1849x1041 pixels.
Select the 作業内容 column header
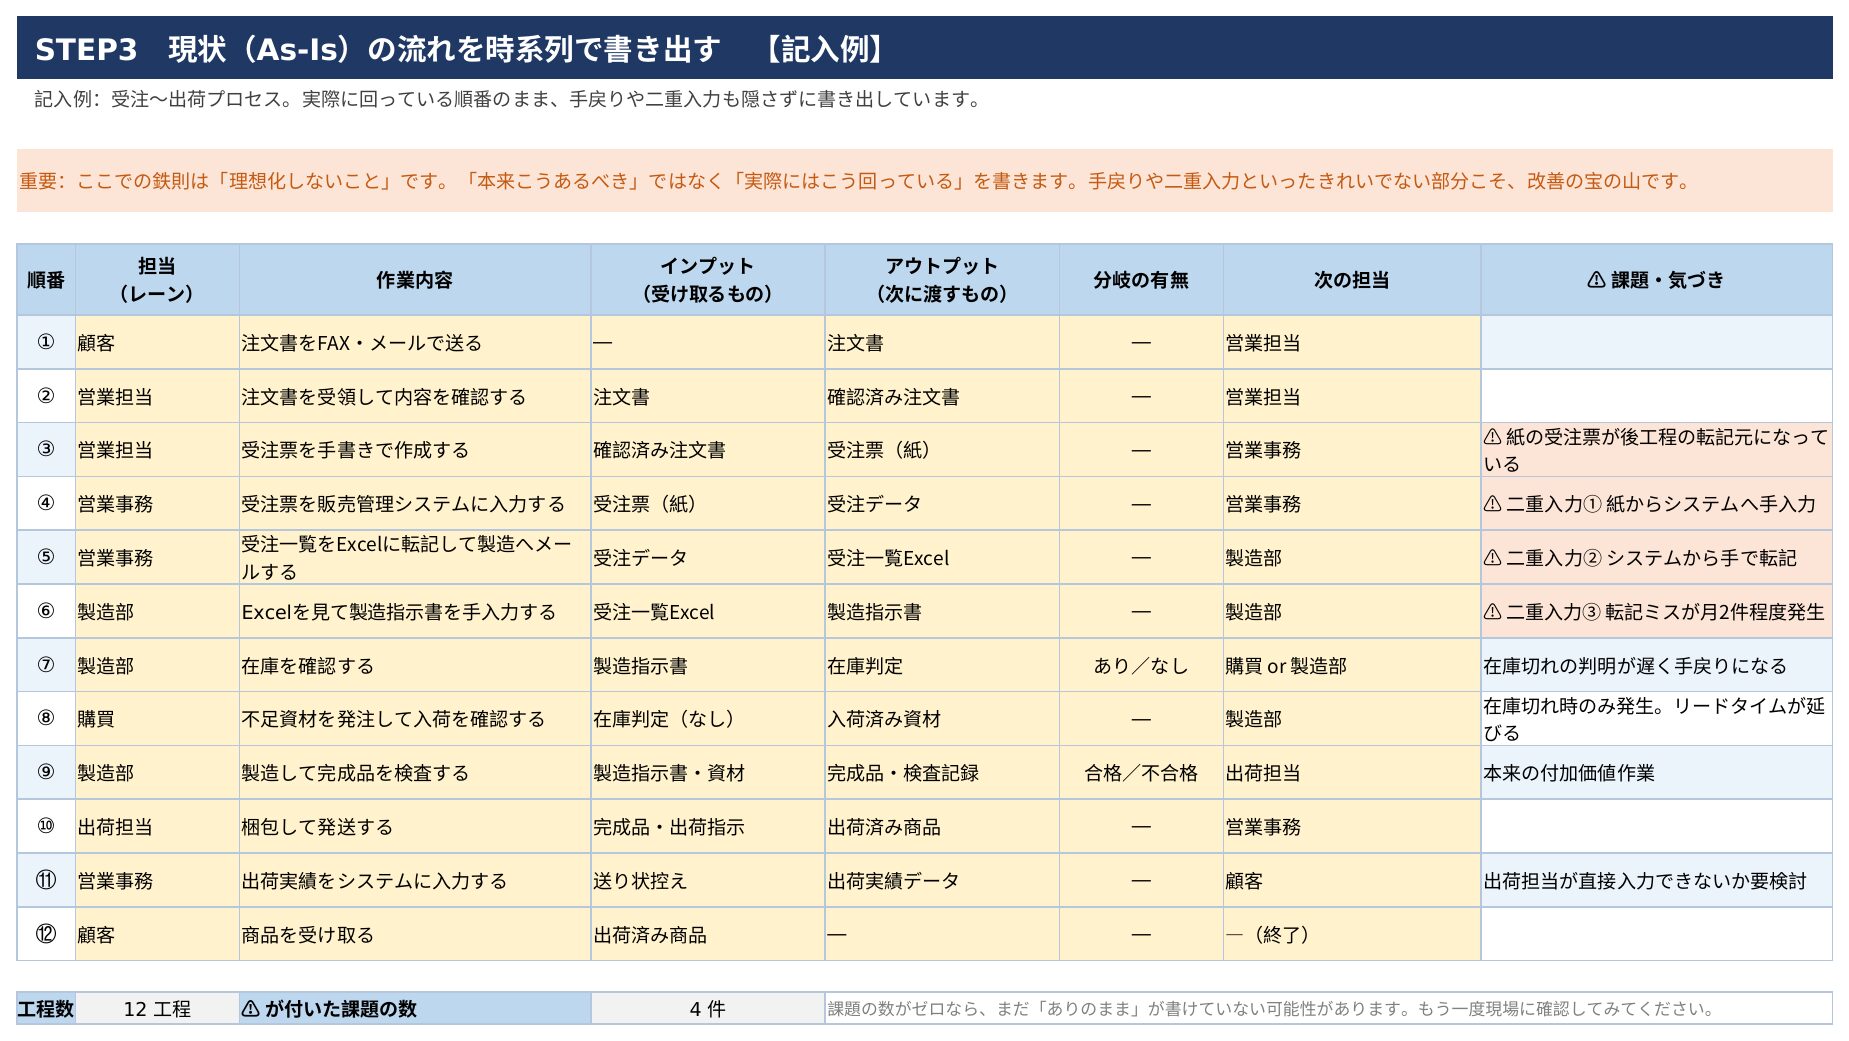point(415,280)
